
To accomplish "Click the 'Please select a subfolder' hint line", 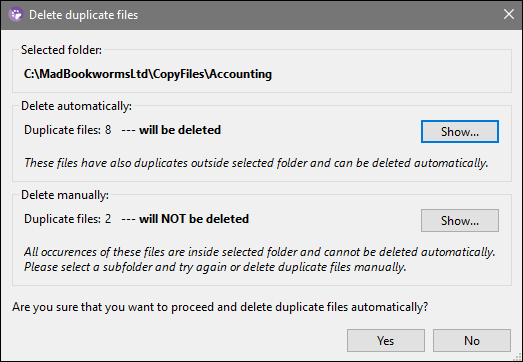I will [x=215, y=267].
